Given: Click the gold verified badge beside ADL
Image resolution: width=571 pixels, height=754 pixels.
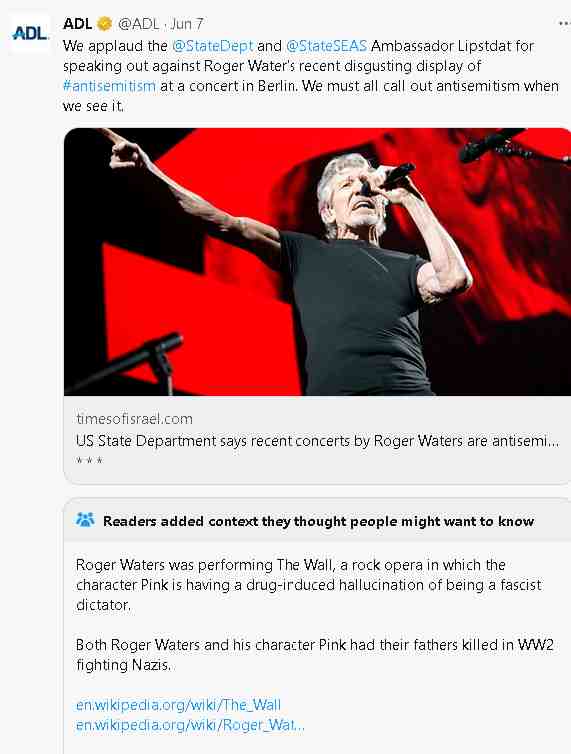Looking at the screenshot, I should [104, 24].
